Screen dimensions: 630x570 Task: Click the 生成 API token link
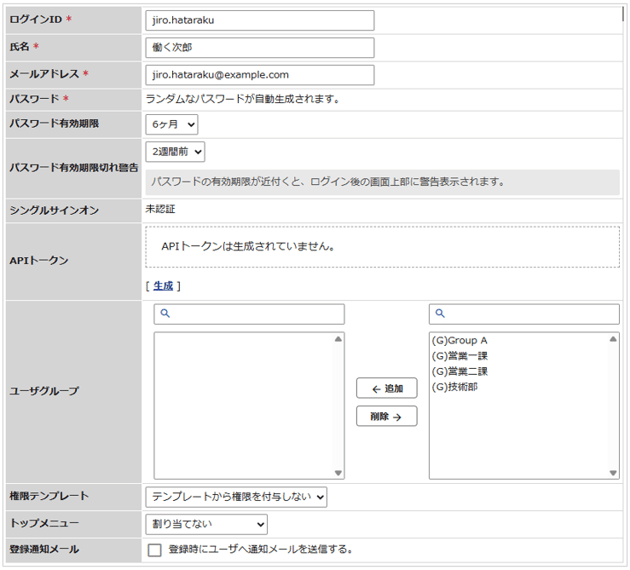pyautogui.click(x=163, y=286)
